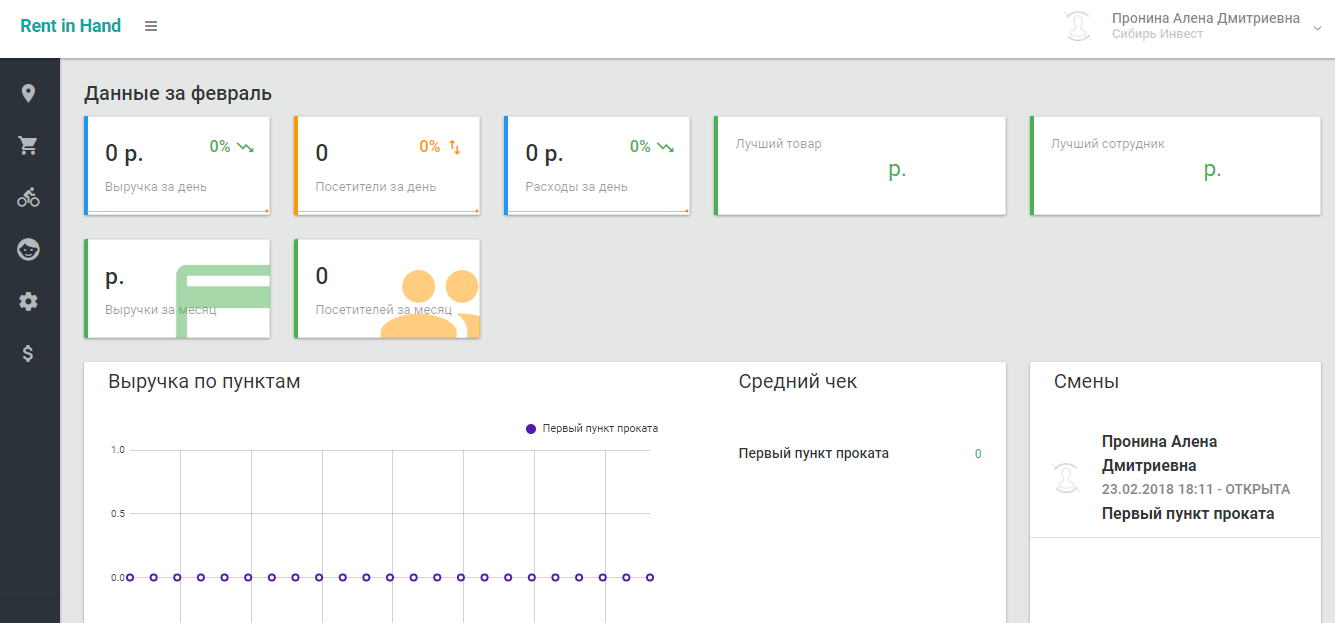Click the open shift entry in Смены

click(1175, 478)
